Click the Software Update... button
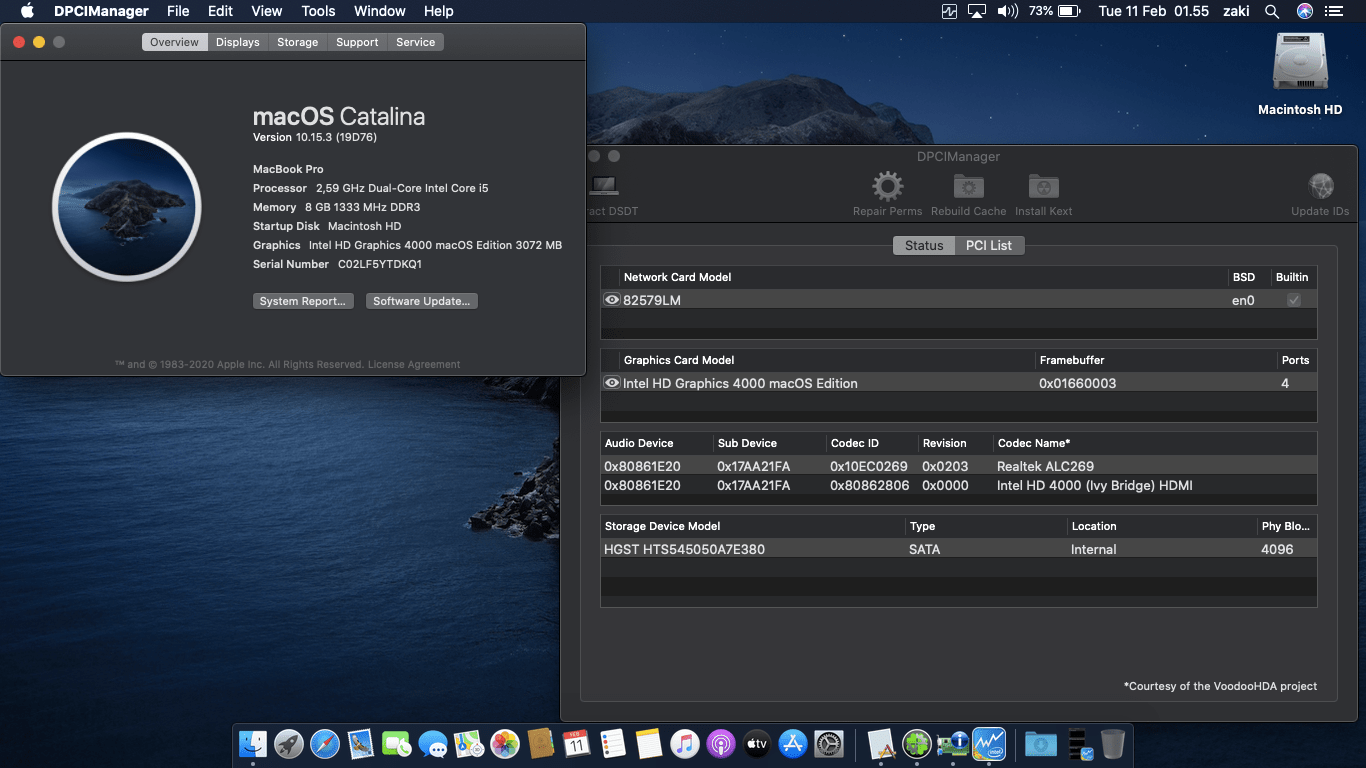Image resolution: width=1366 pixels, height=768 pixels. 422,301
